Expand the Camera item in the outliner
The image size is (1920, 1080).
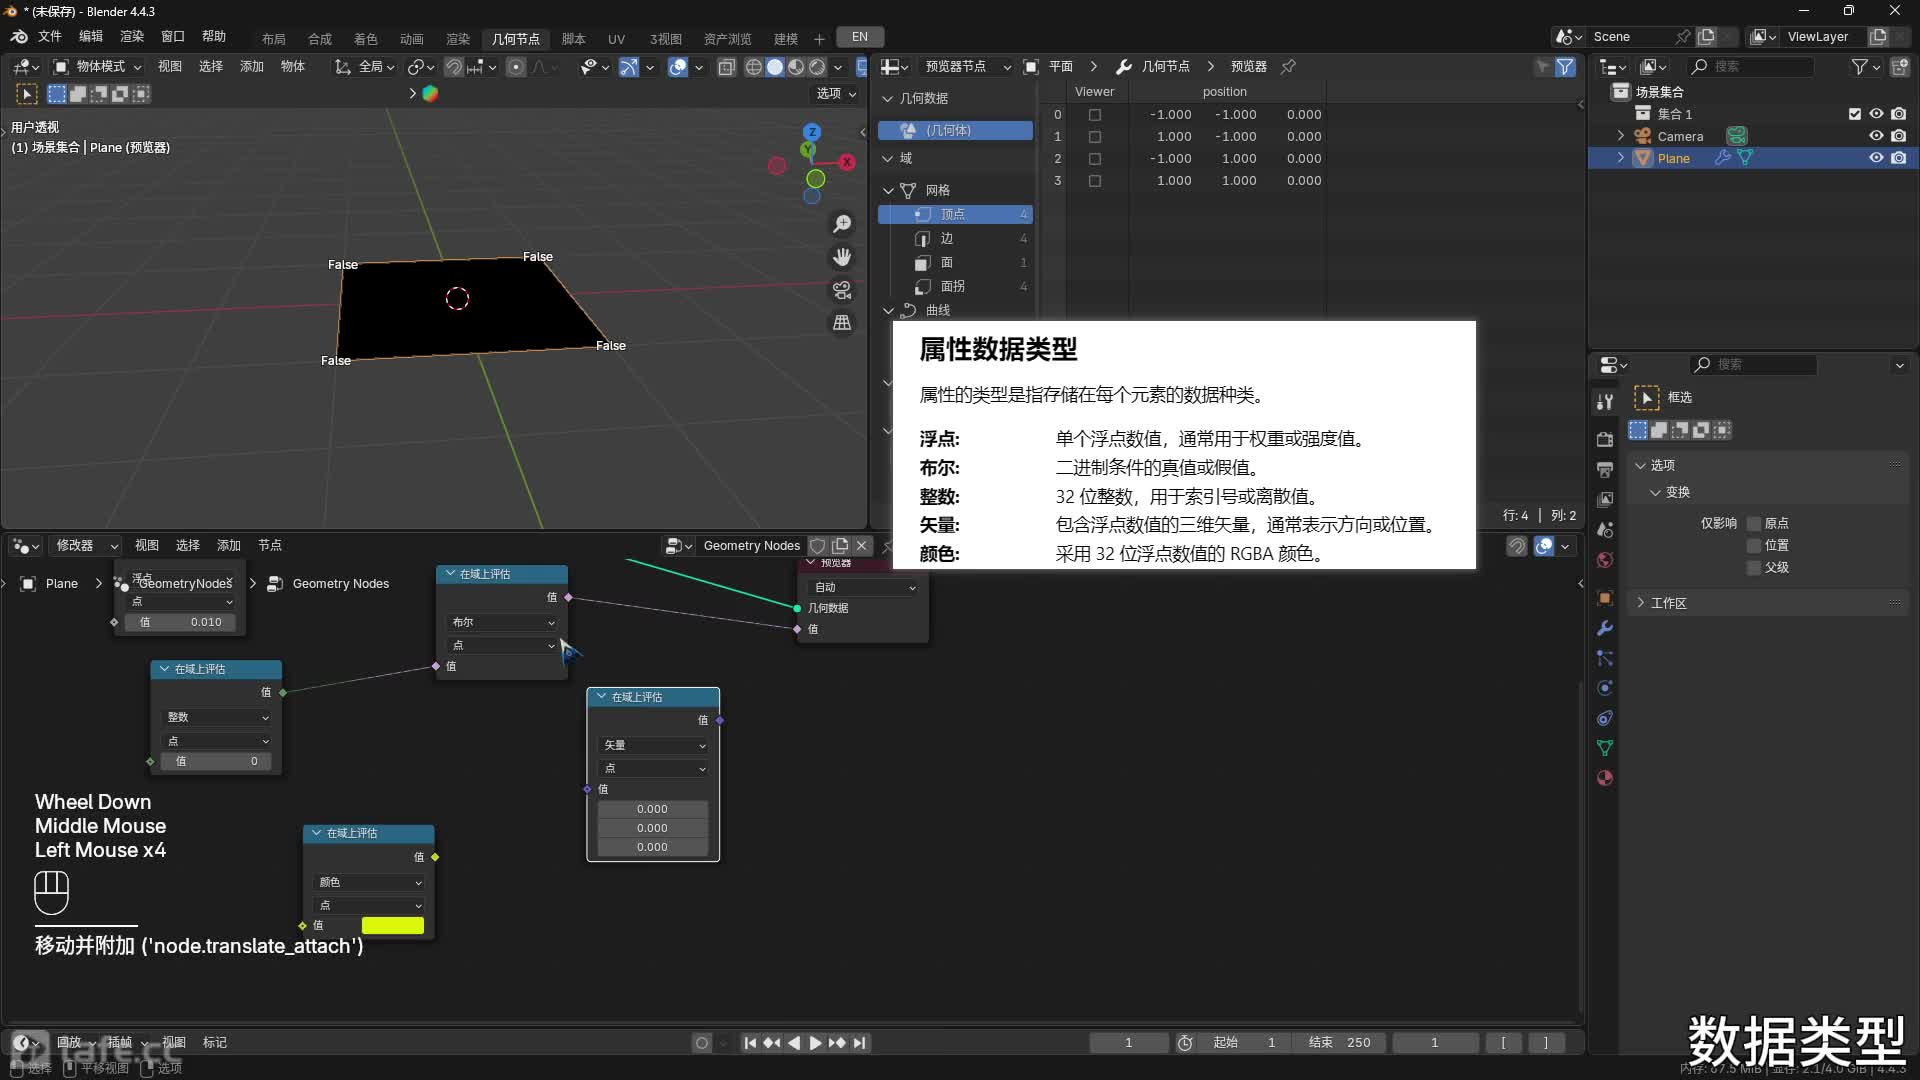1621,136
